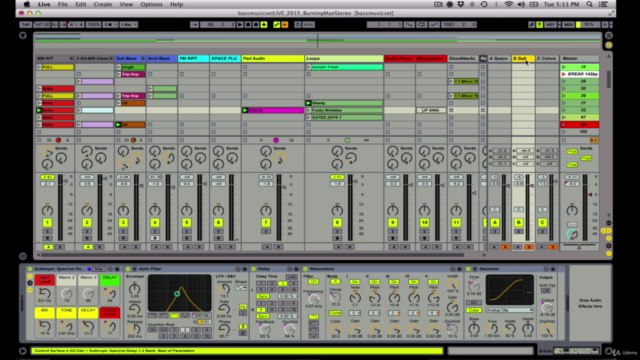Toggle track 7 activator button

[x=266, y=222]
